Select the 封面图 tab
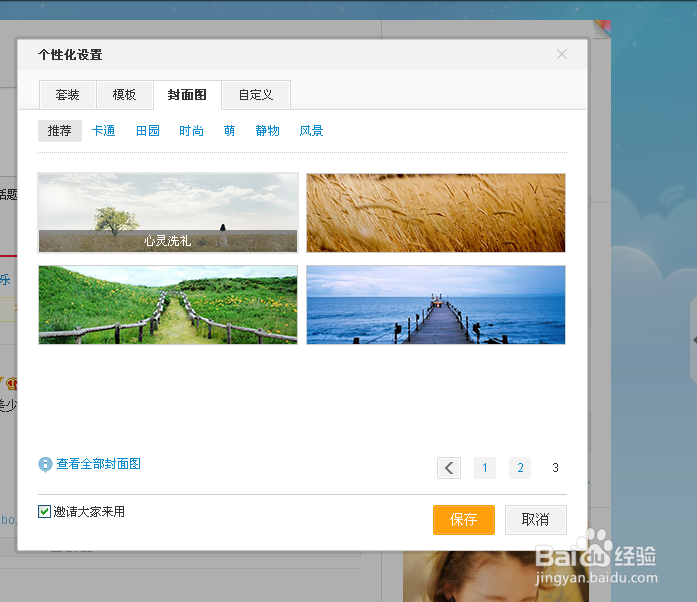 tap(187, 95)
